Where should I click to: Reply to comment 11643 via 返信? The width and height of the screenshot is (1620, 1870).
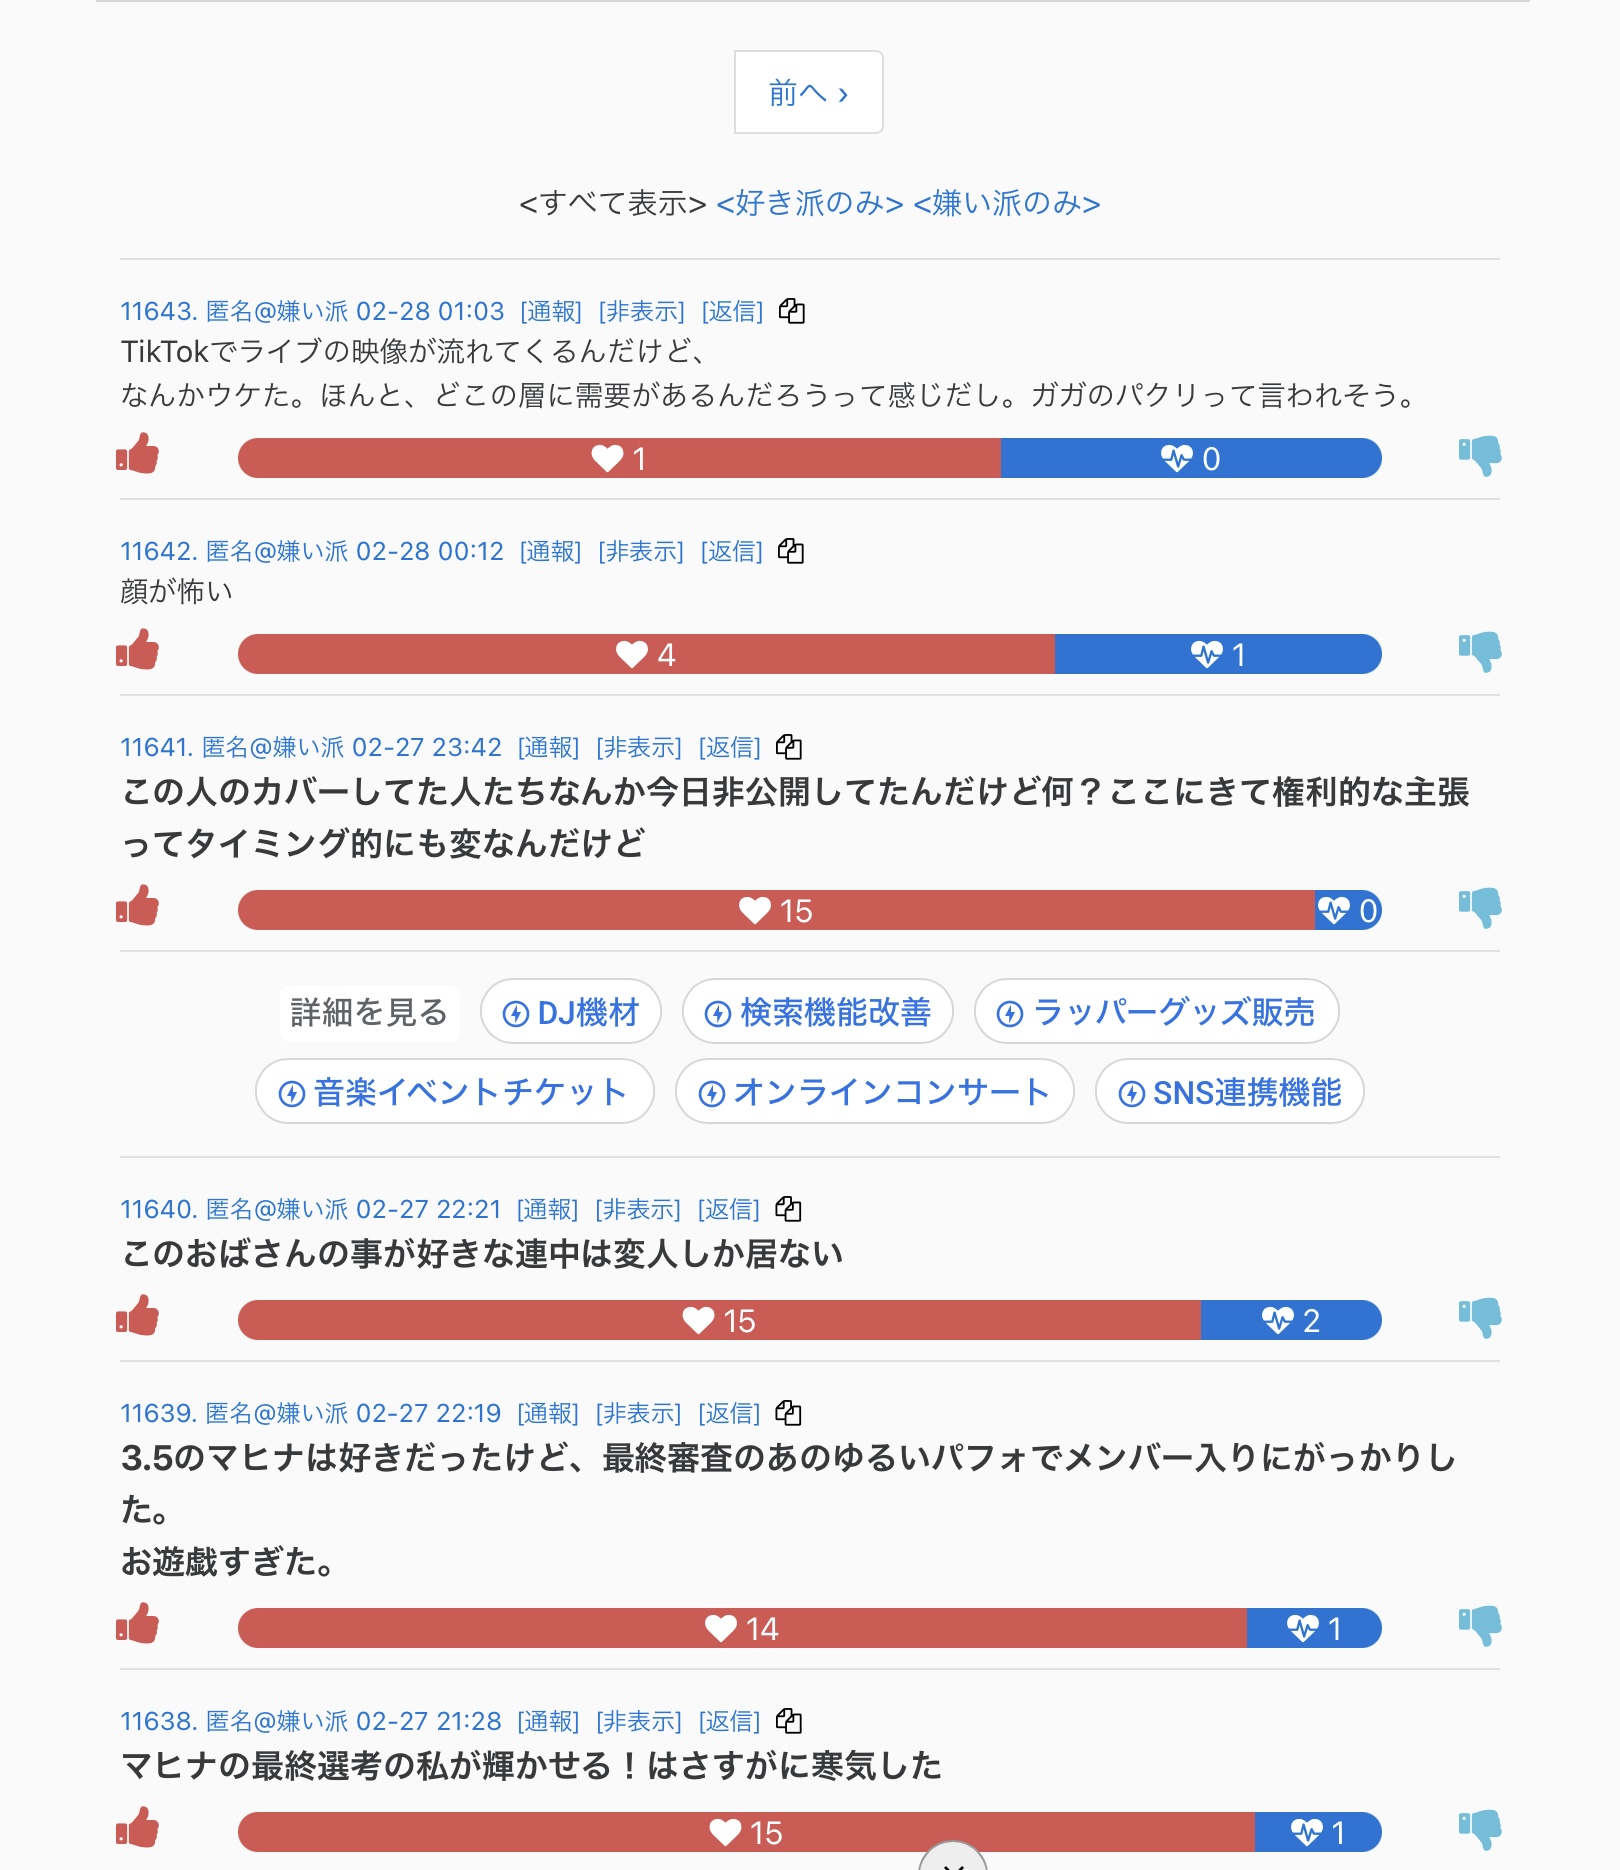click(x=732, y=311)
